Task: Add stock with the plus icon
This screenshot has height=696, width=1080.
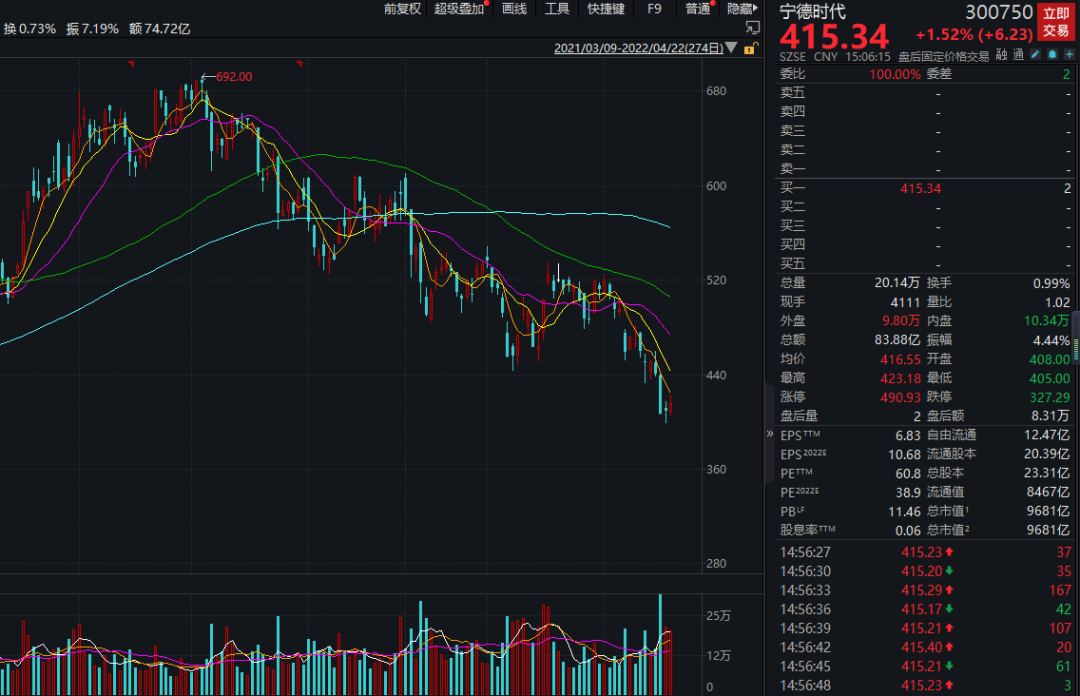Action: click(x=1068, y=56)
